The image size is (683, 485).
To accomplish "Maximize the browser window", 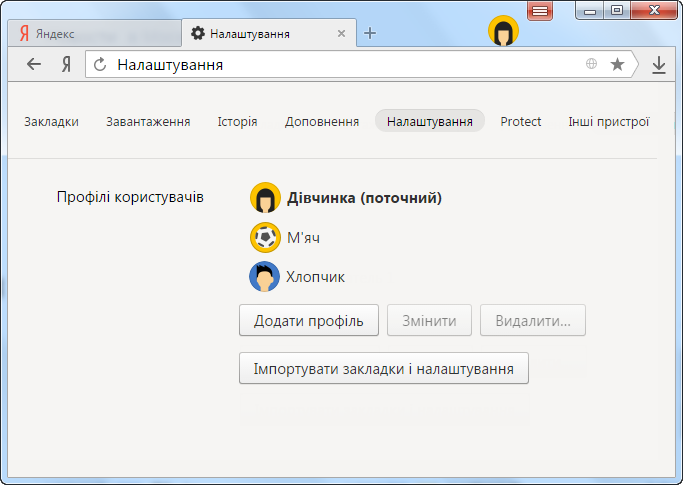I will click(617, 10).
